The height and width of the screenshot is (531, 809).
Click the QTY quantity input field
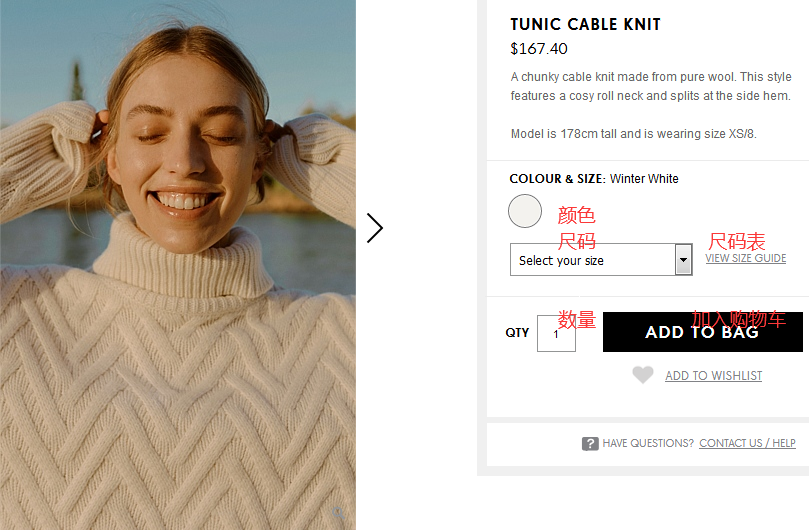pos(556,333)
